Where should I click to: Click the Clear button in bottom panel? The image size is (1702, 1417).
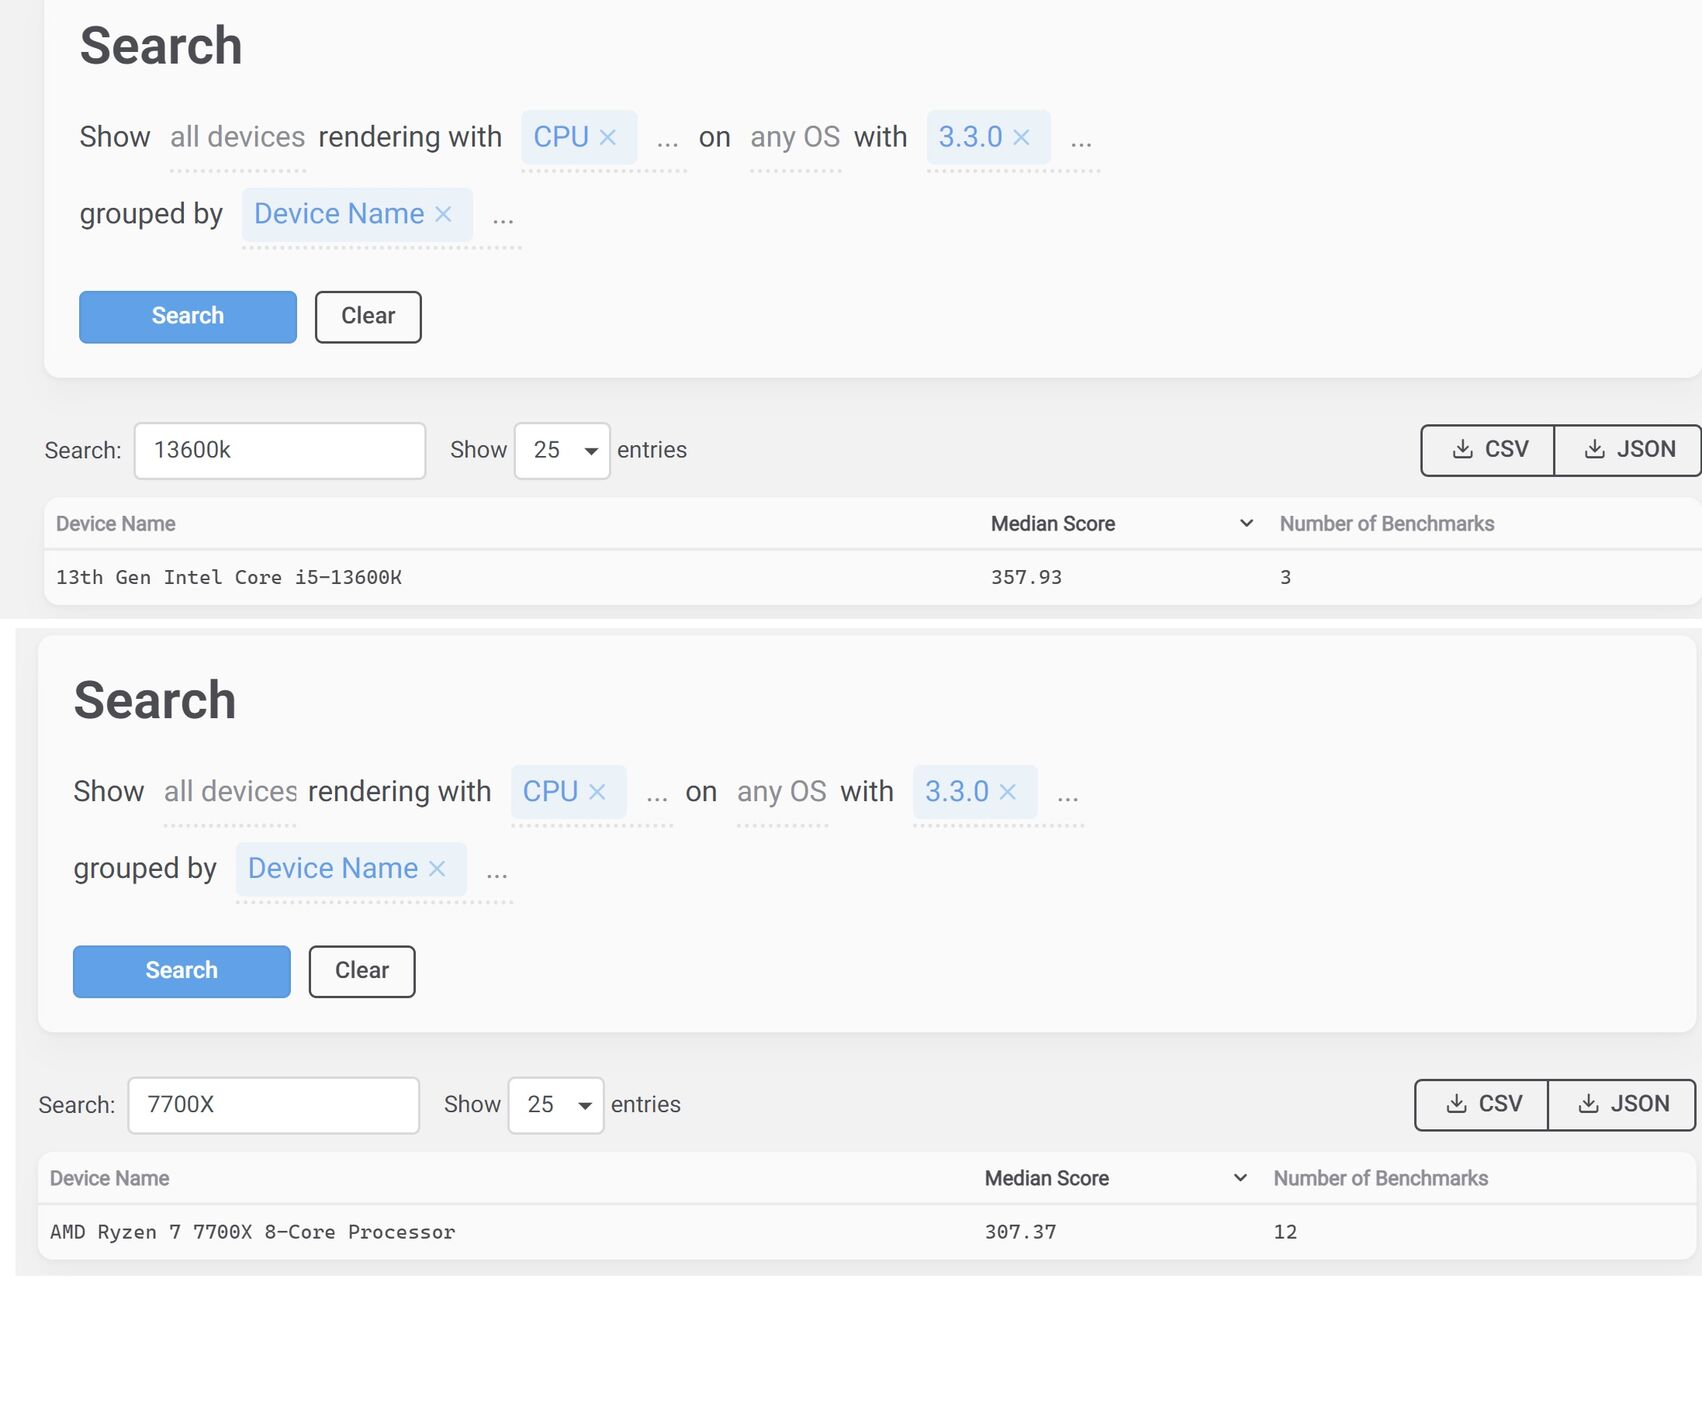click(x=362, y=971)
